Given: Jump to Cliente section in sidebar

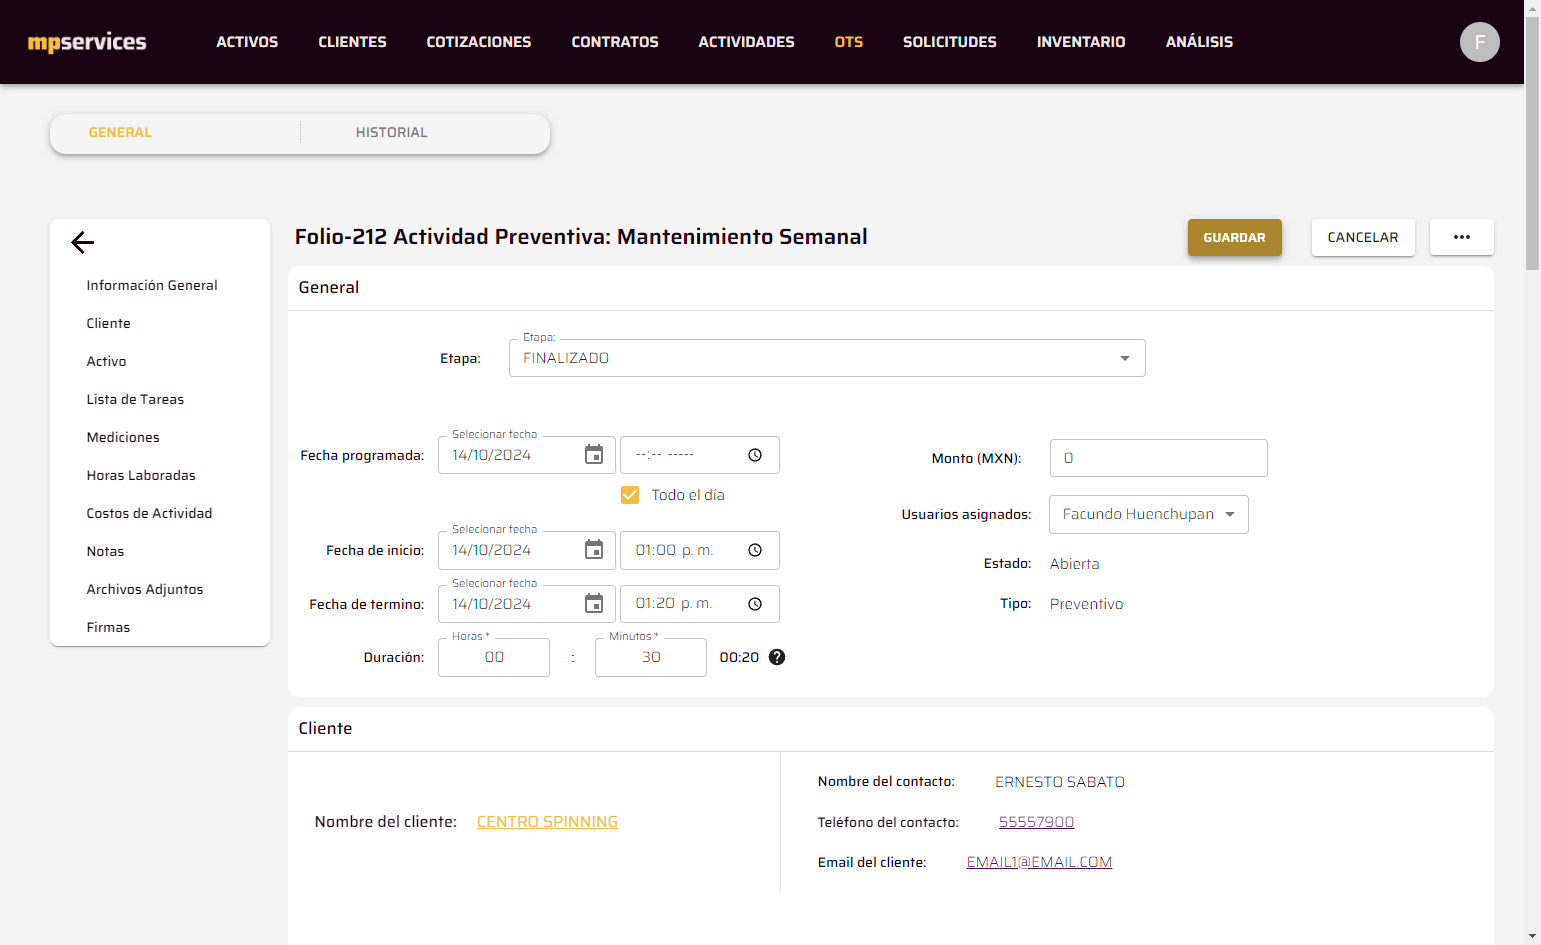Looking at the screenshot, I should 108,323.
